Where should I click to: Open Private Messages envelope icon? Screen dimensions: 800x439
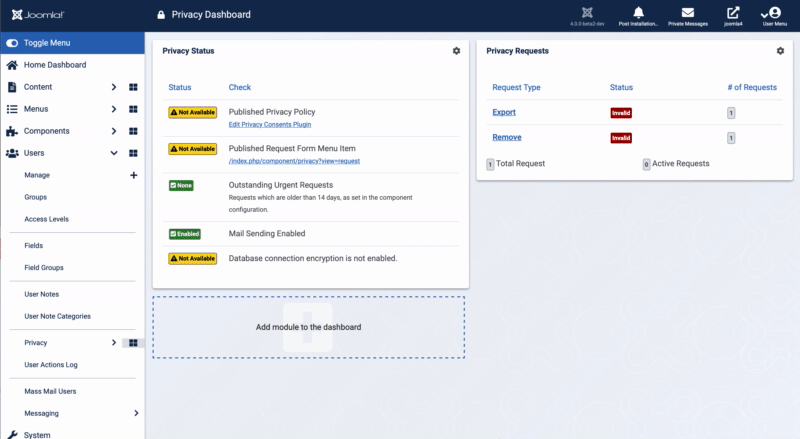pyautogui.click(x=688, y=13)
